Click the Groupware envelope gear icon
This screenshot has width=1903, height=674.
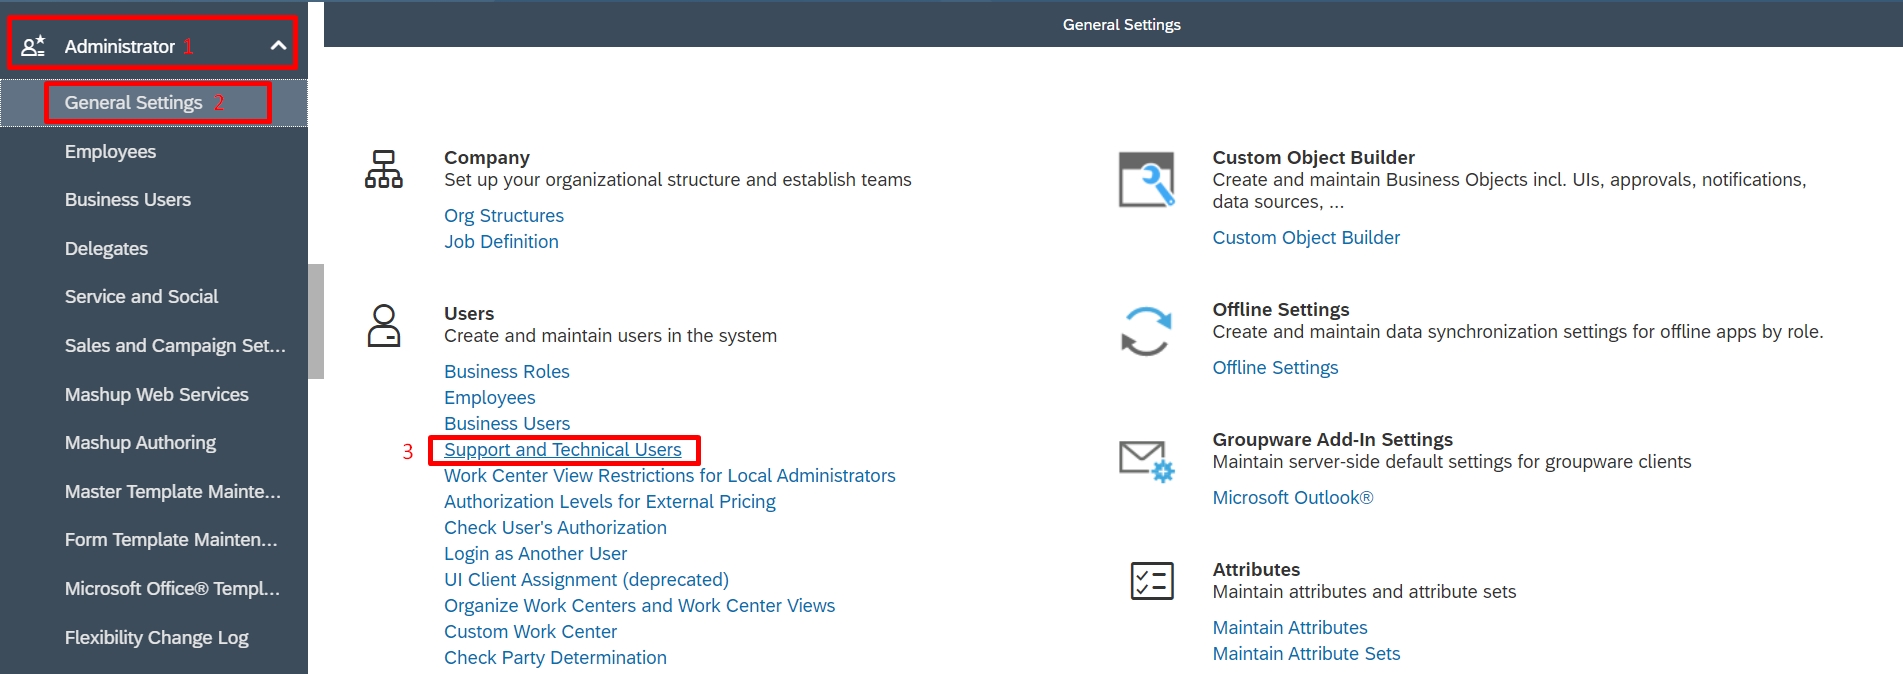pyautogui.click(x=1146, y=460)
